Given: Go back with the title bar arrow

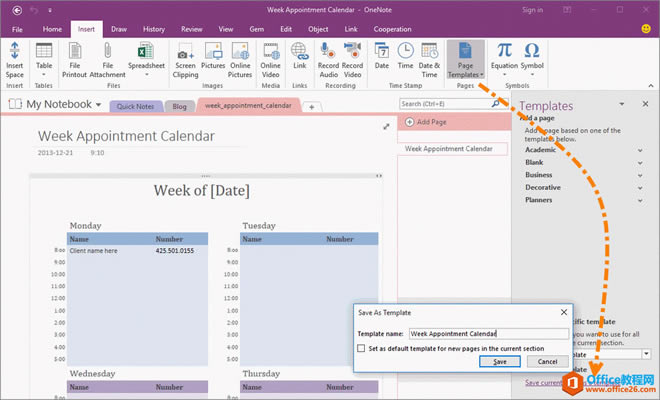Looking at the screenshot, I should pyautogui.click(x=17, y=10).
